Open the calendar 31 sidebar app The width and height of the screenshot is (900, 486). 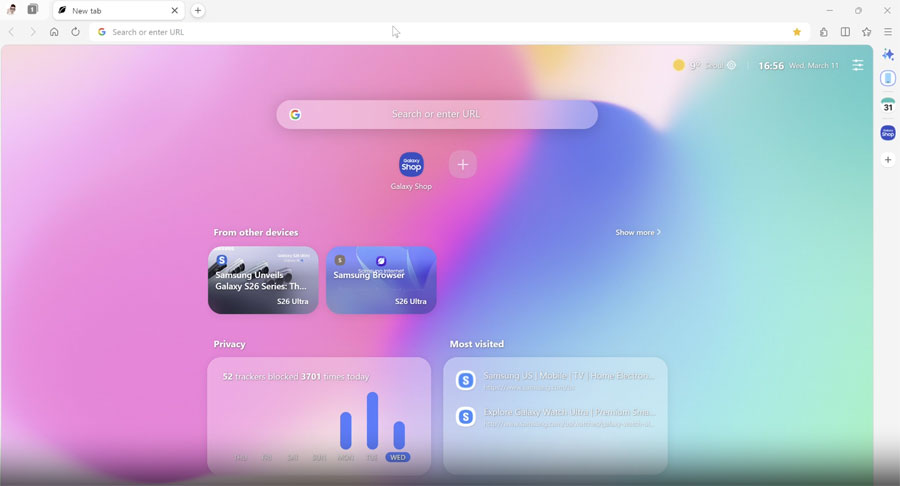tap(888, 105)
